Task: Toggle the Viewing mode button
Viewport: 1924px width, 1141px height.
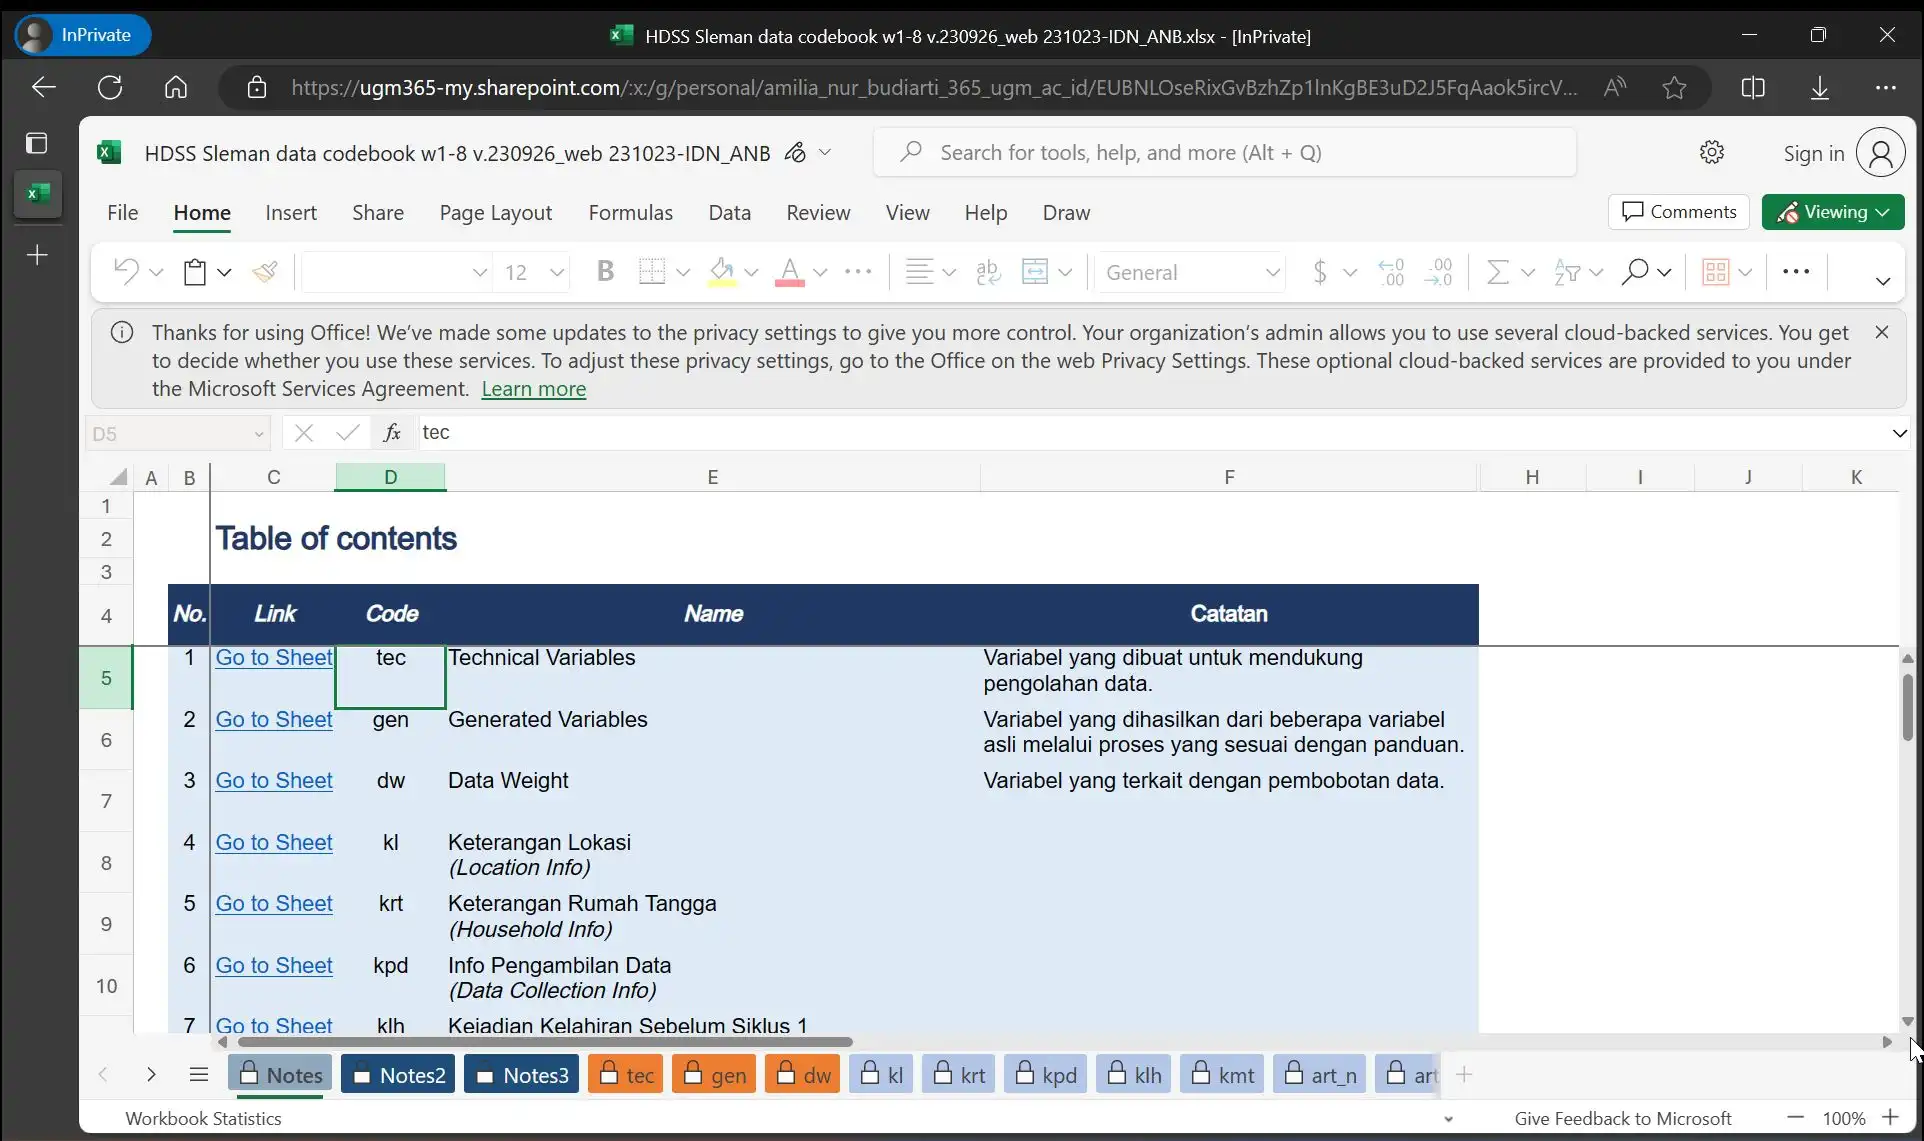Action: [1833, 212]
